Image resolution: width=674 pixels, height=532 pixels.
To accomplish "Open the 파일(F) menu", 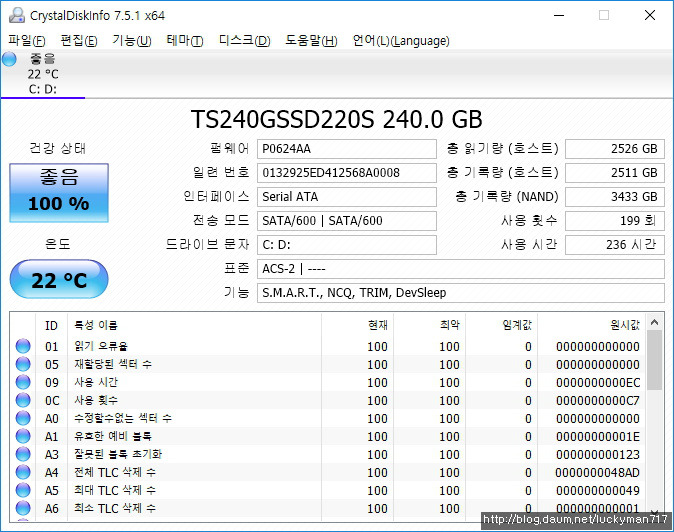I will point(27,41).
